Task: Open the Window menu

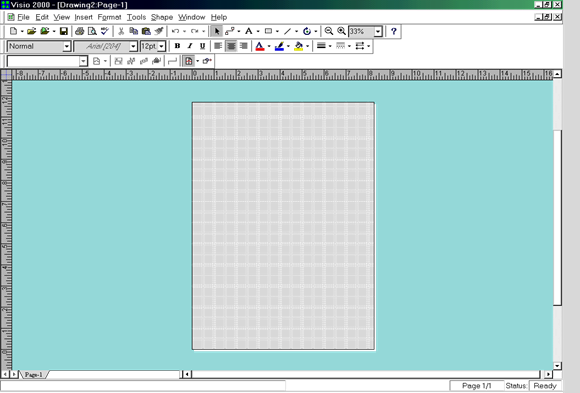Action: [191, 17]
